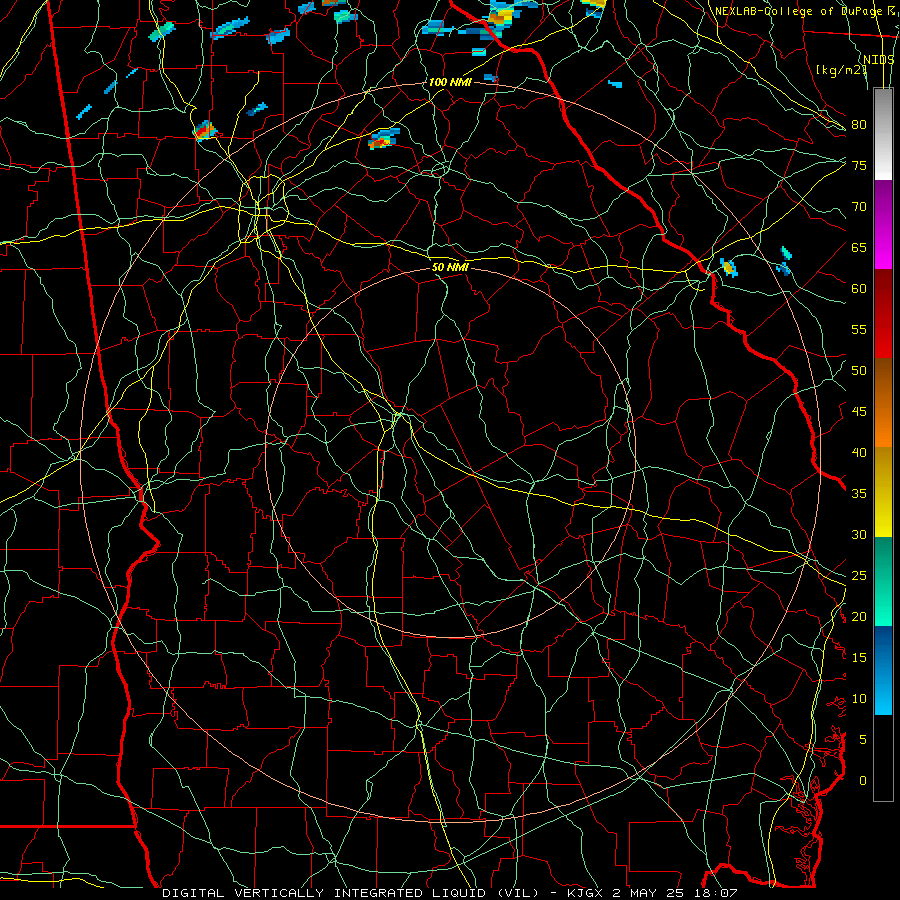Click the 45 value on the legend
Screen dimensions: 900x900
[x=859, y=412]
